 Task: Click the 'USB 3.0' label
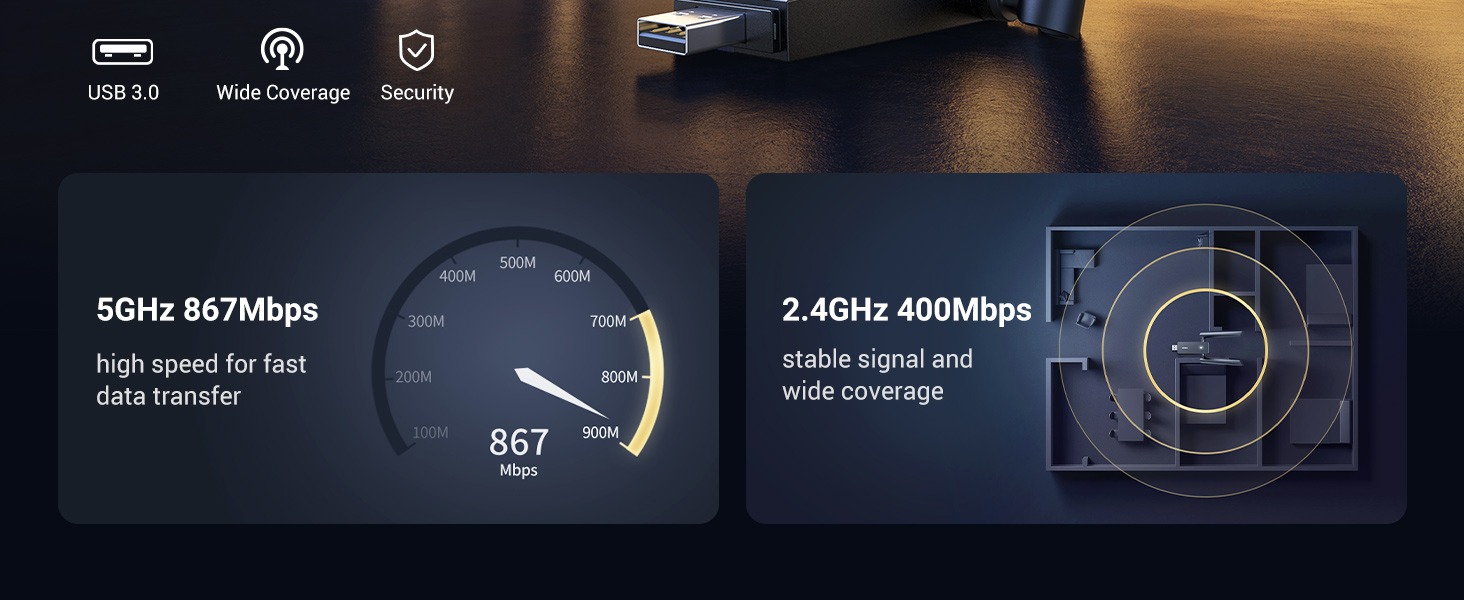123,93
